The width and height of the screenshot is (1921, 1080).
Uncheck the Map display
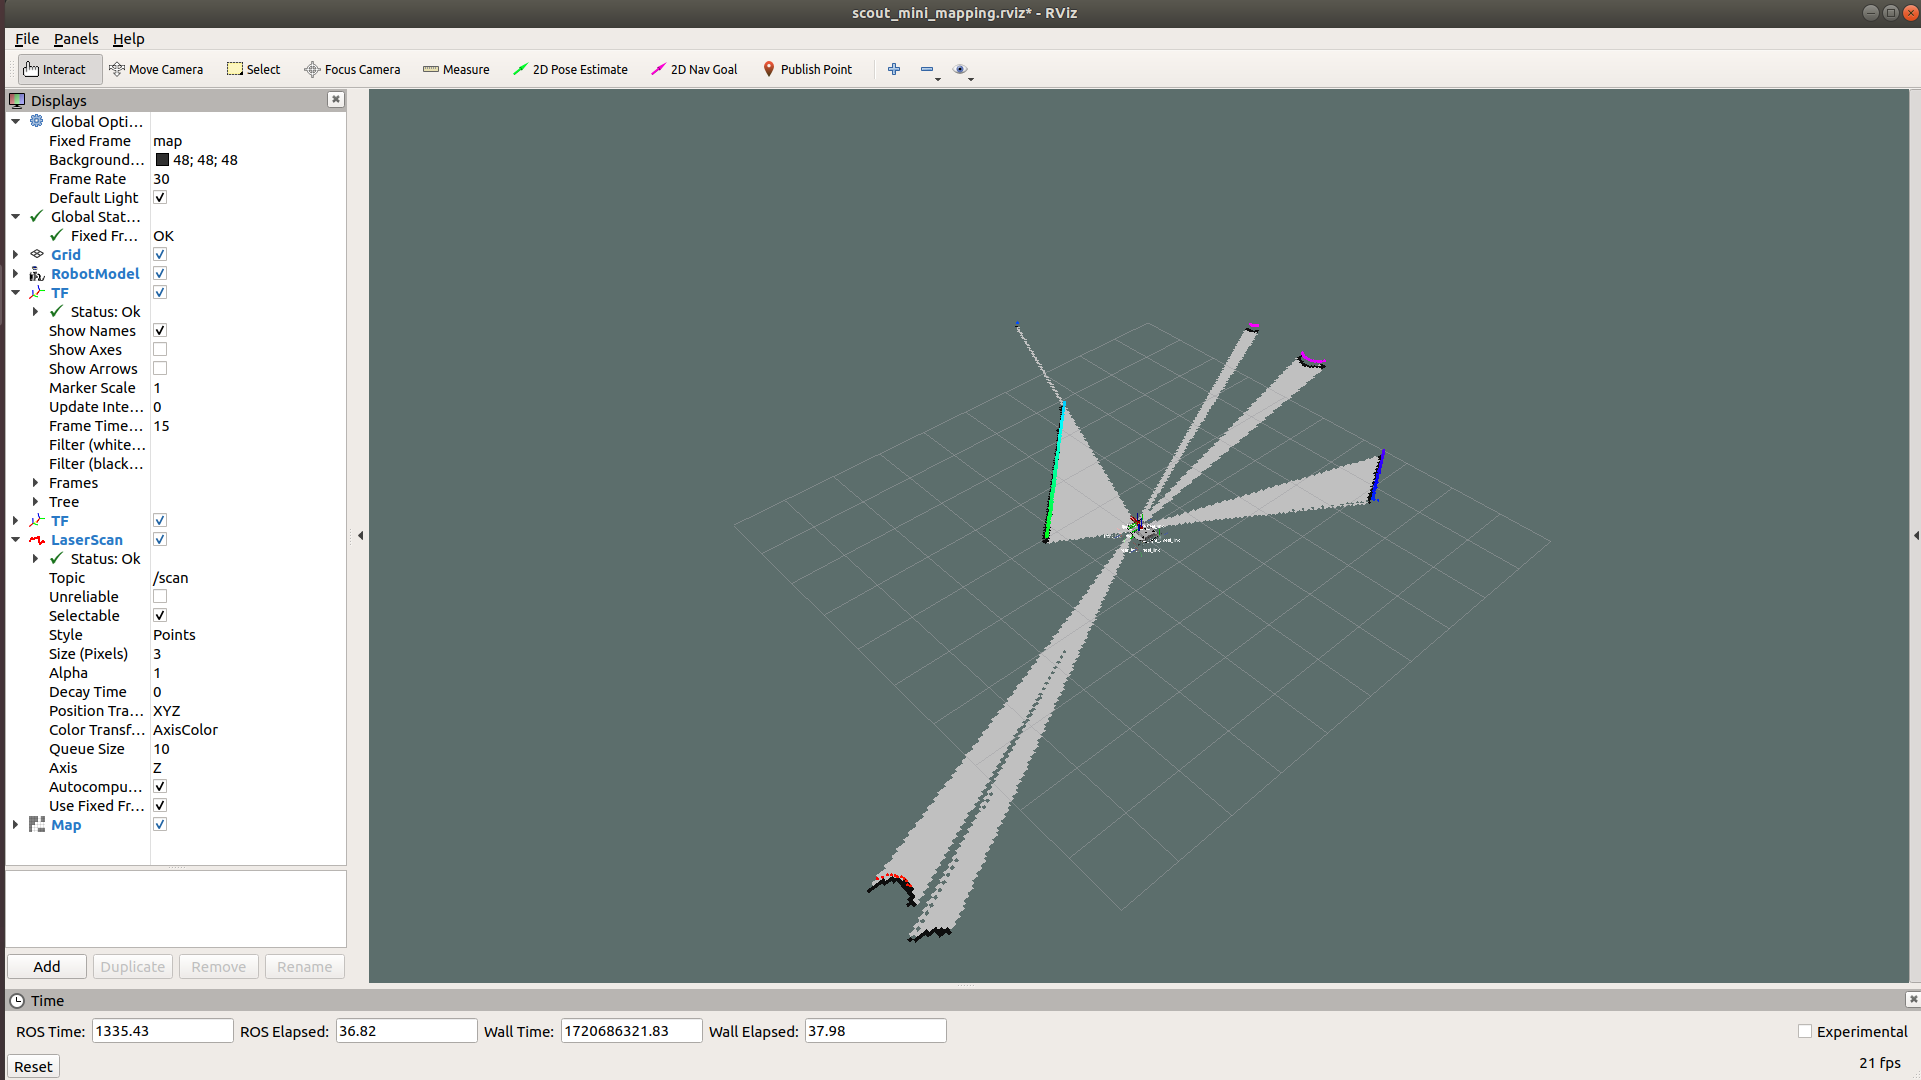click(x=160, y=824)
